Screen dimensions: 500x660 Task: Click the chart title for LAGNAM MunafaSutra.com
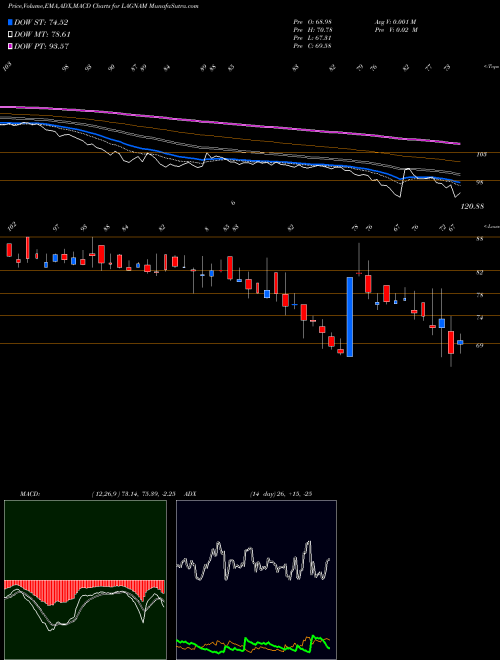click(x=104, y=6)
